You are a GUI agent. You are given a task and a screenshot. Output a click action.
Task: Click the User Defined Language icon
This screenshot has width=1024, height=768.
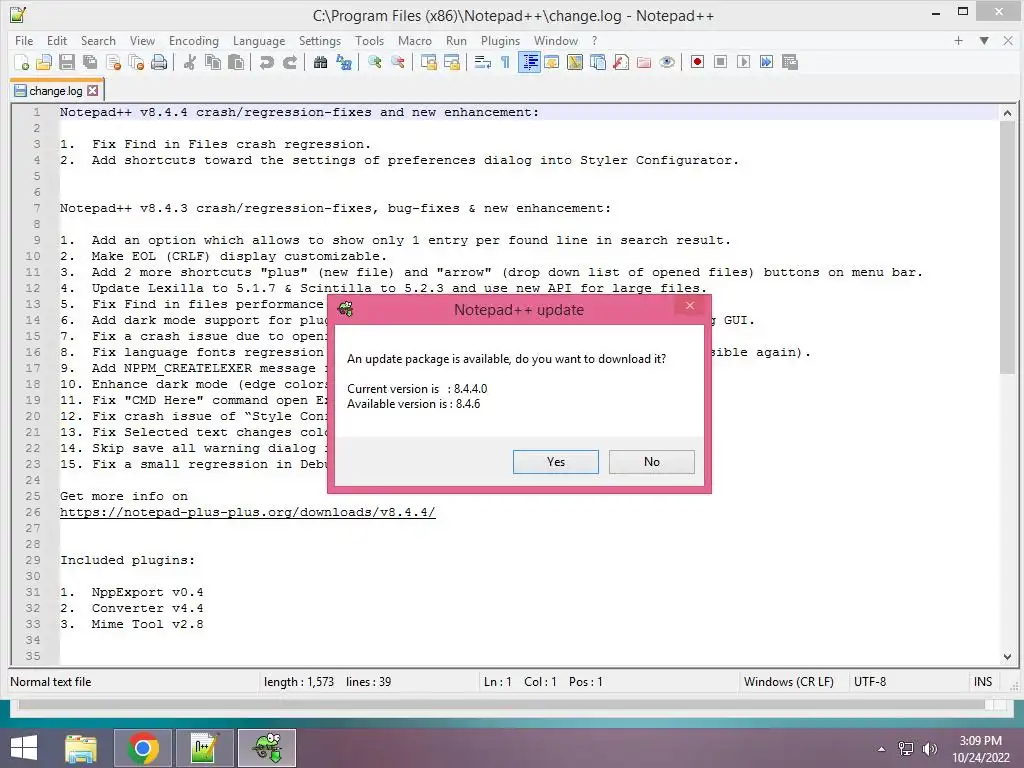point(552,62)
